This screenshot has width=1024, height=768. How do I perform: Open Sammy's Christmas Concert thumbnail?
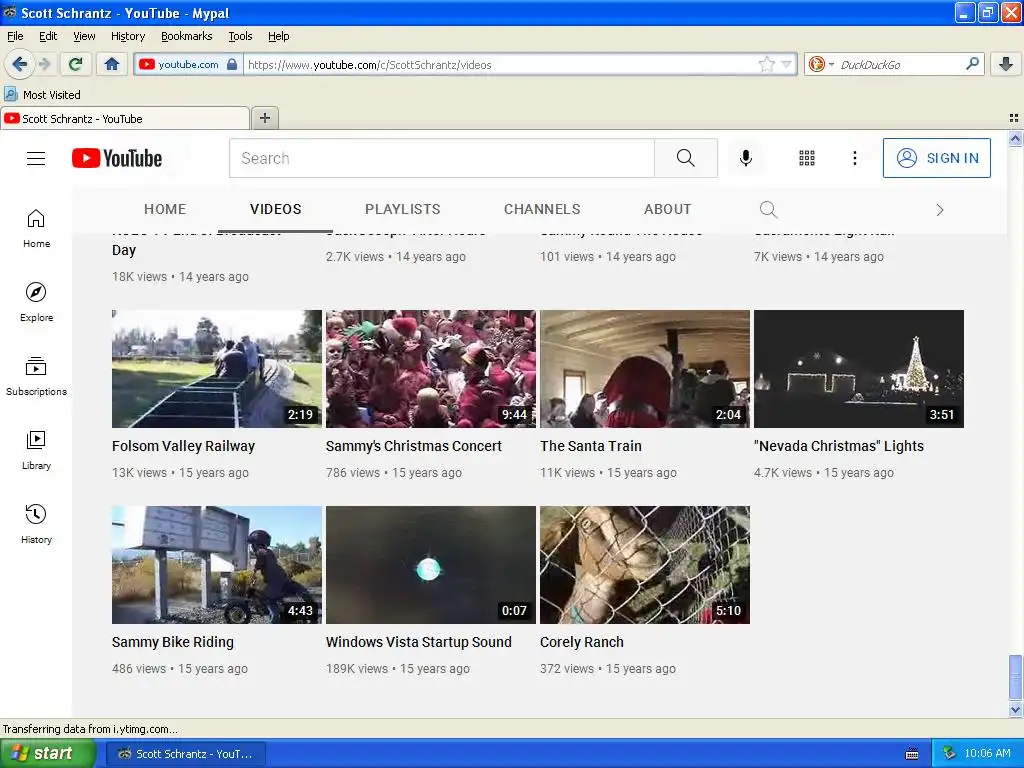tap(431, 369)
